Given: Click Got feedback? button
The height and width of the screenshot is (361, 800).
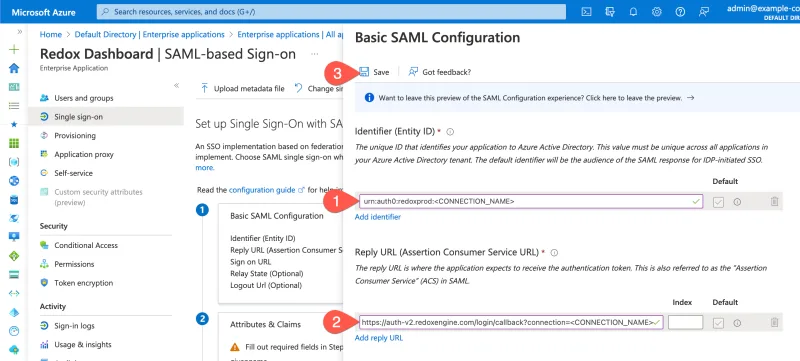Looking at the screenshot, I should pos(439,72).
